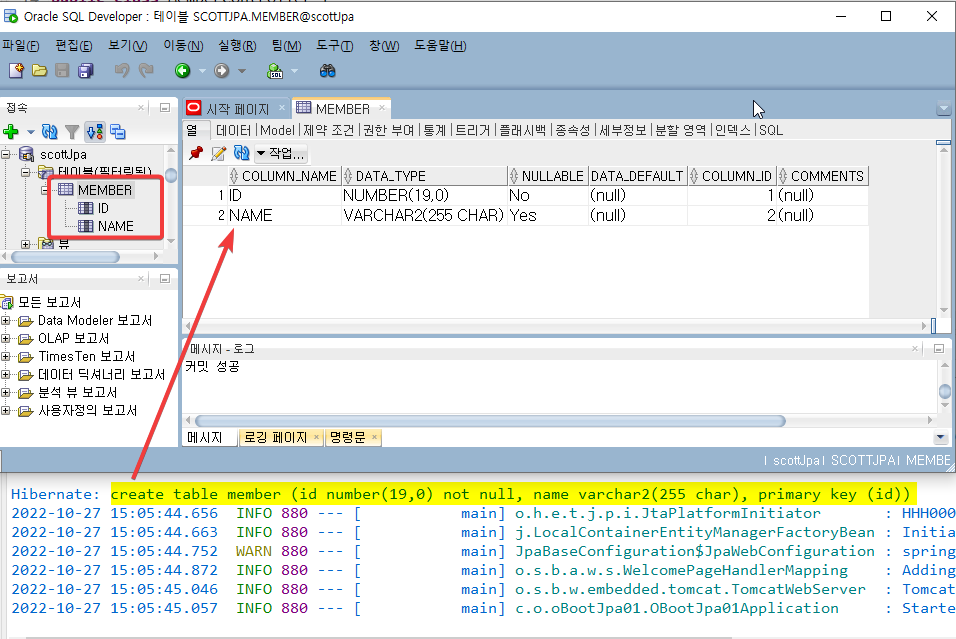Click the message log horizontal scrollbar
The width and height of the screenshot is (956, 639).
[x=490, y=421]
